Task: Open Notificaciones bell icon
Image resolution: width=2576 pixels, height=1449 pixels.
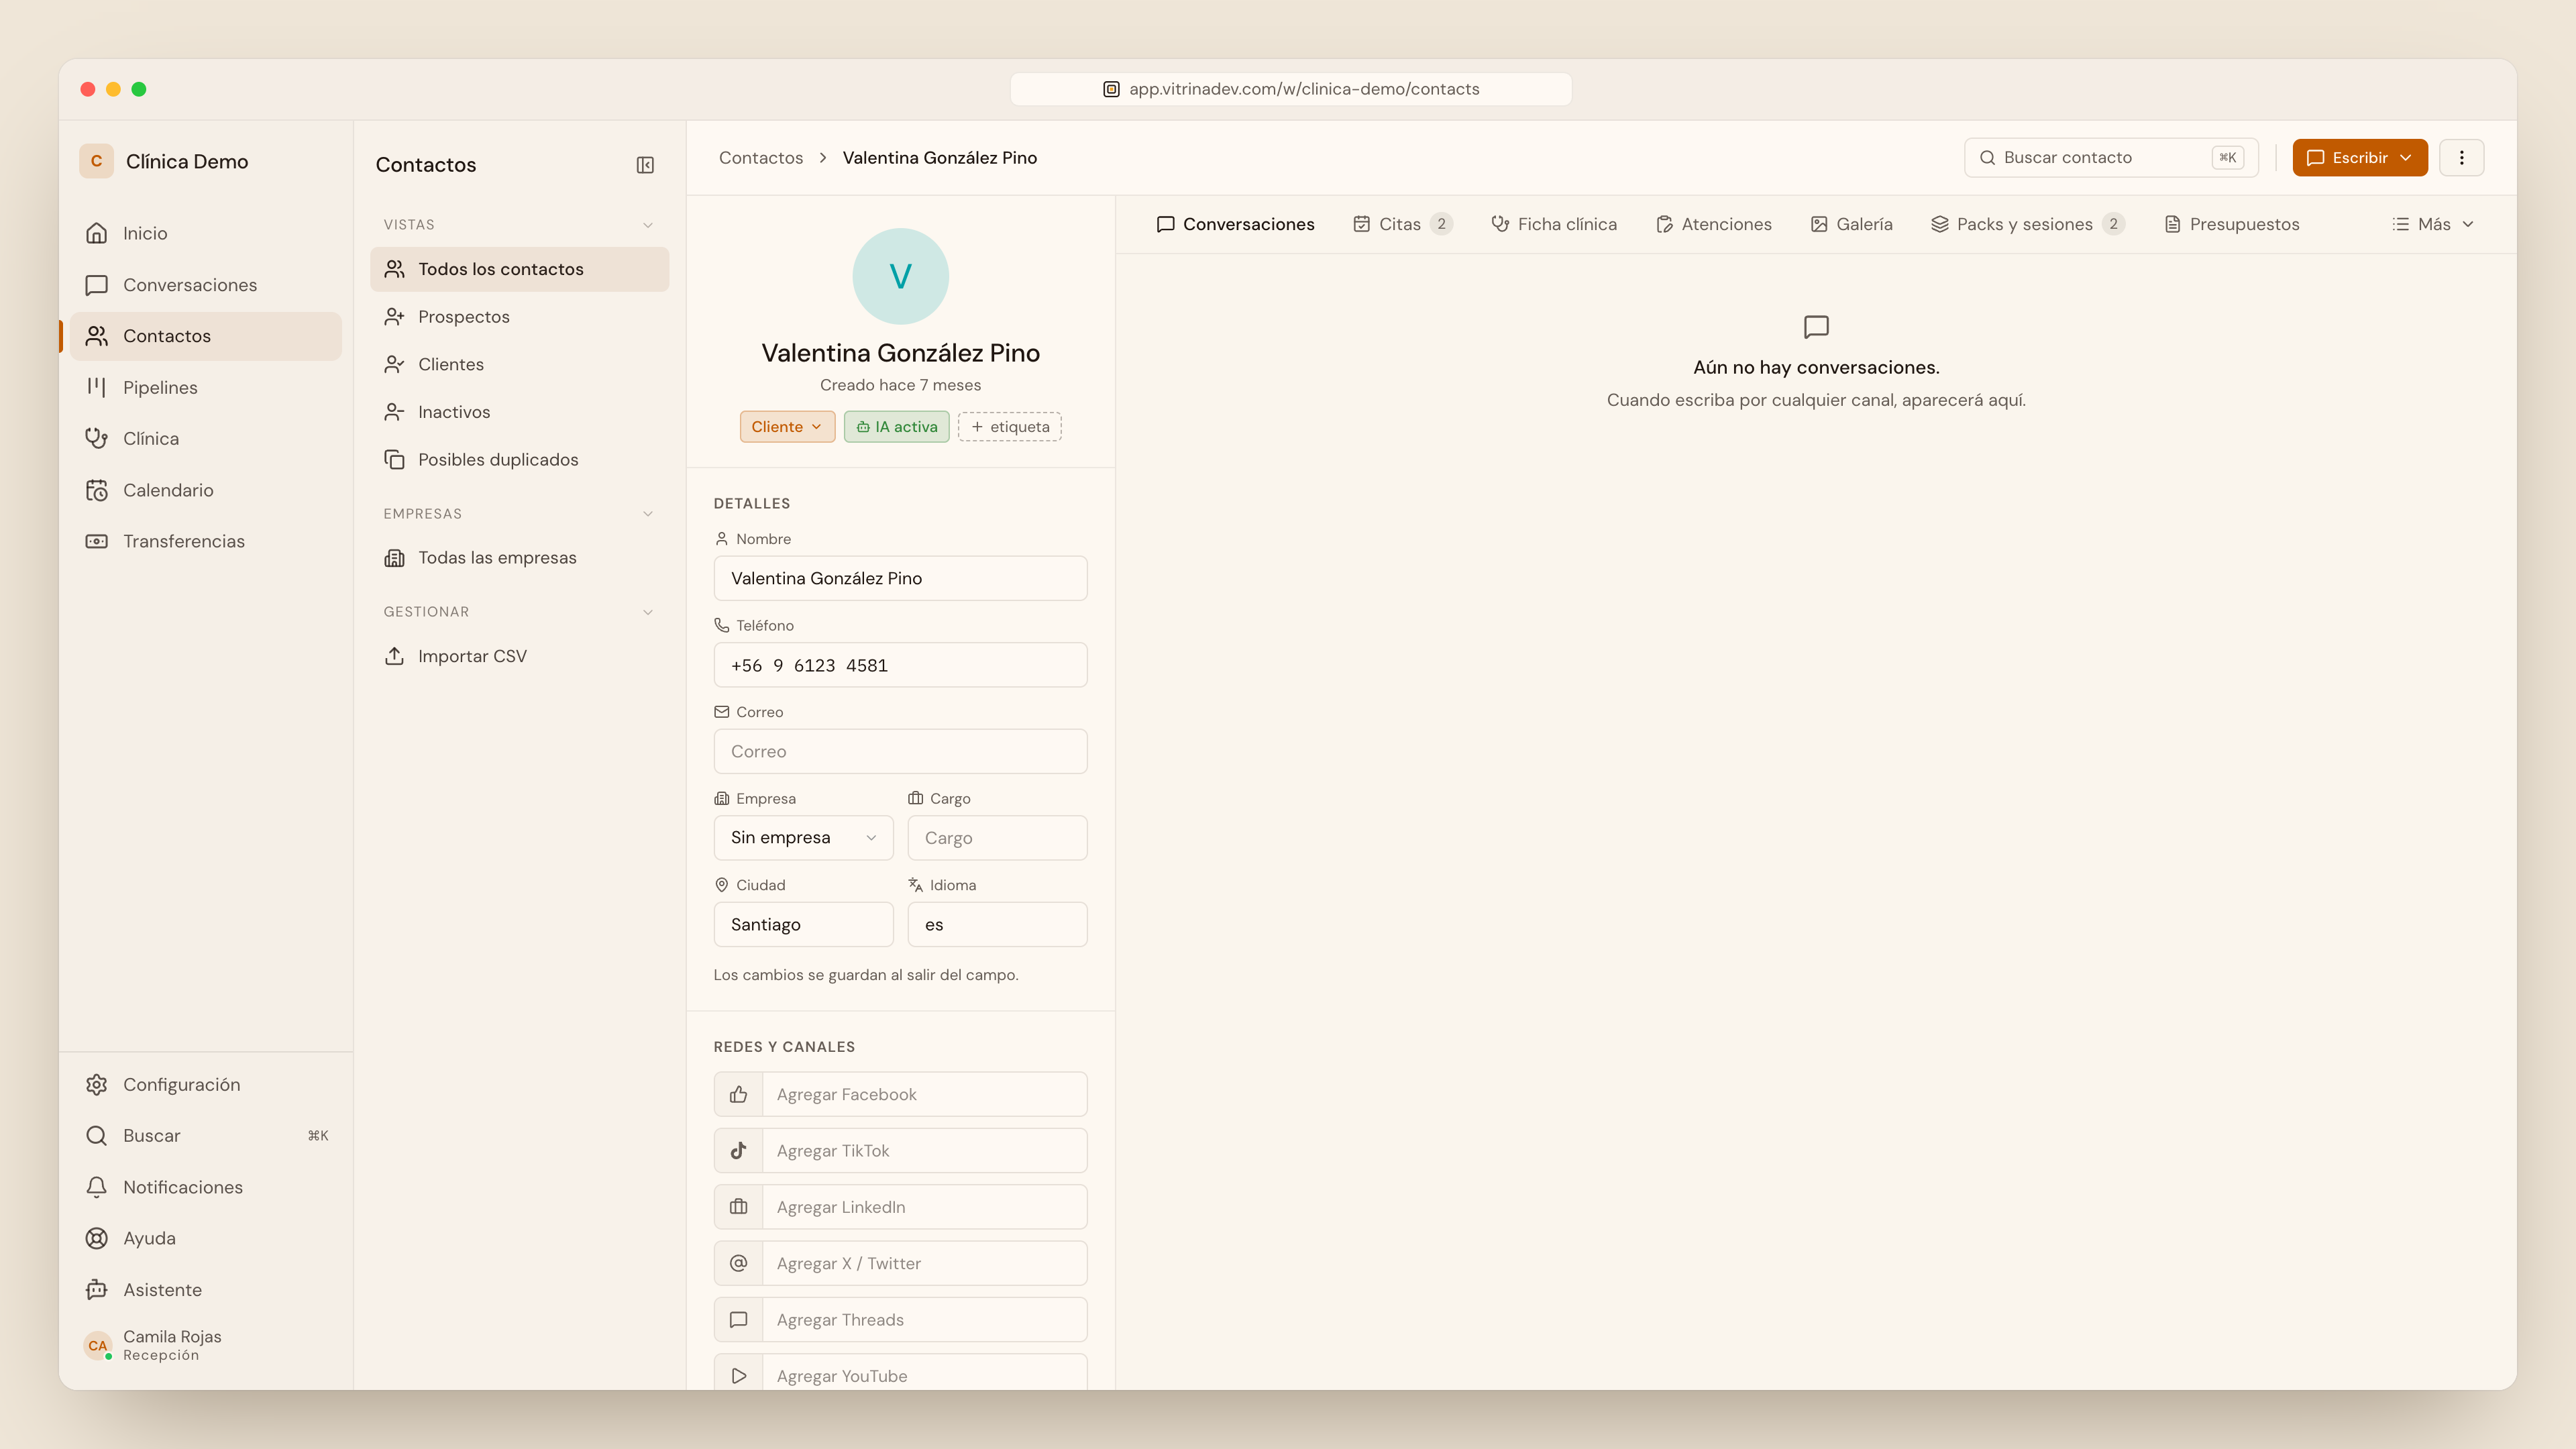Action: (96, 1187)
